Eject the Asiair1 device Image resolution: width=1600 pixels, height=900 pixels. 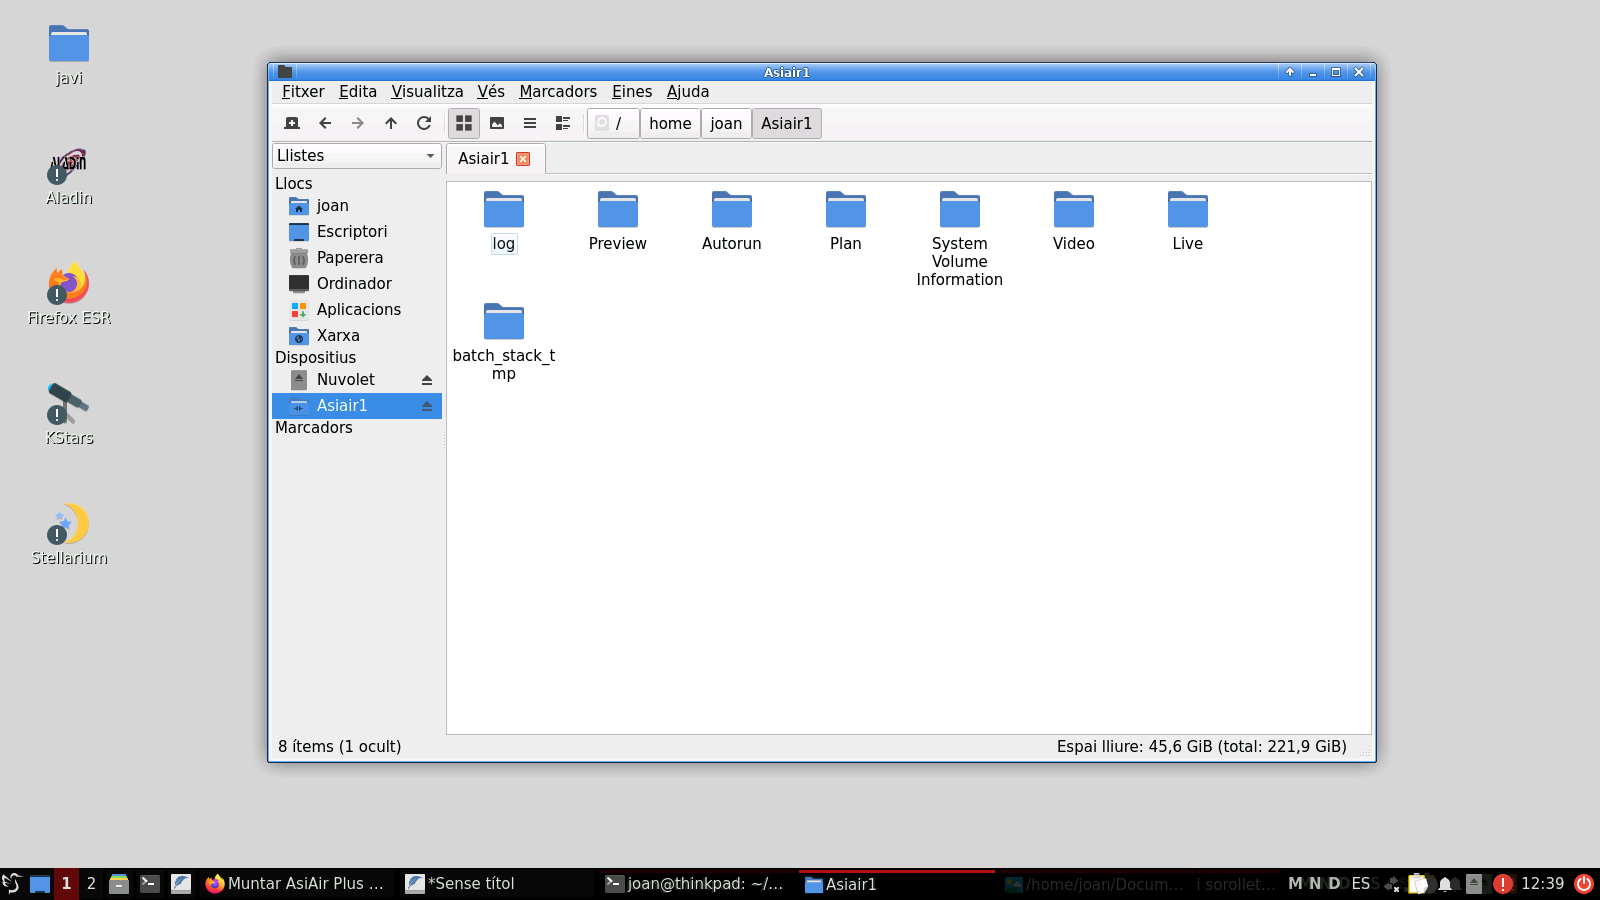[427, 406]
